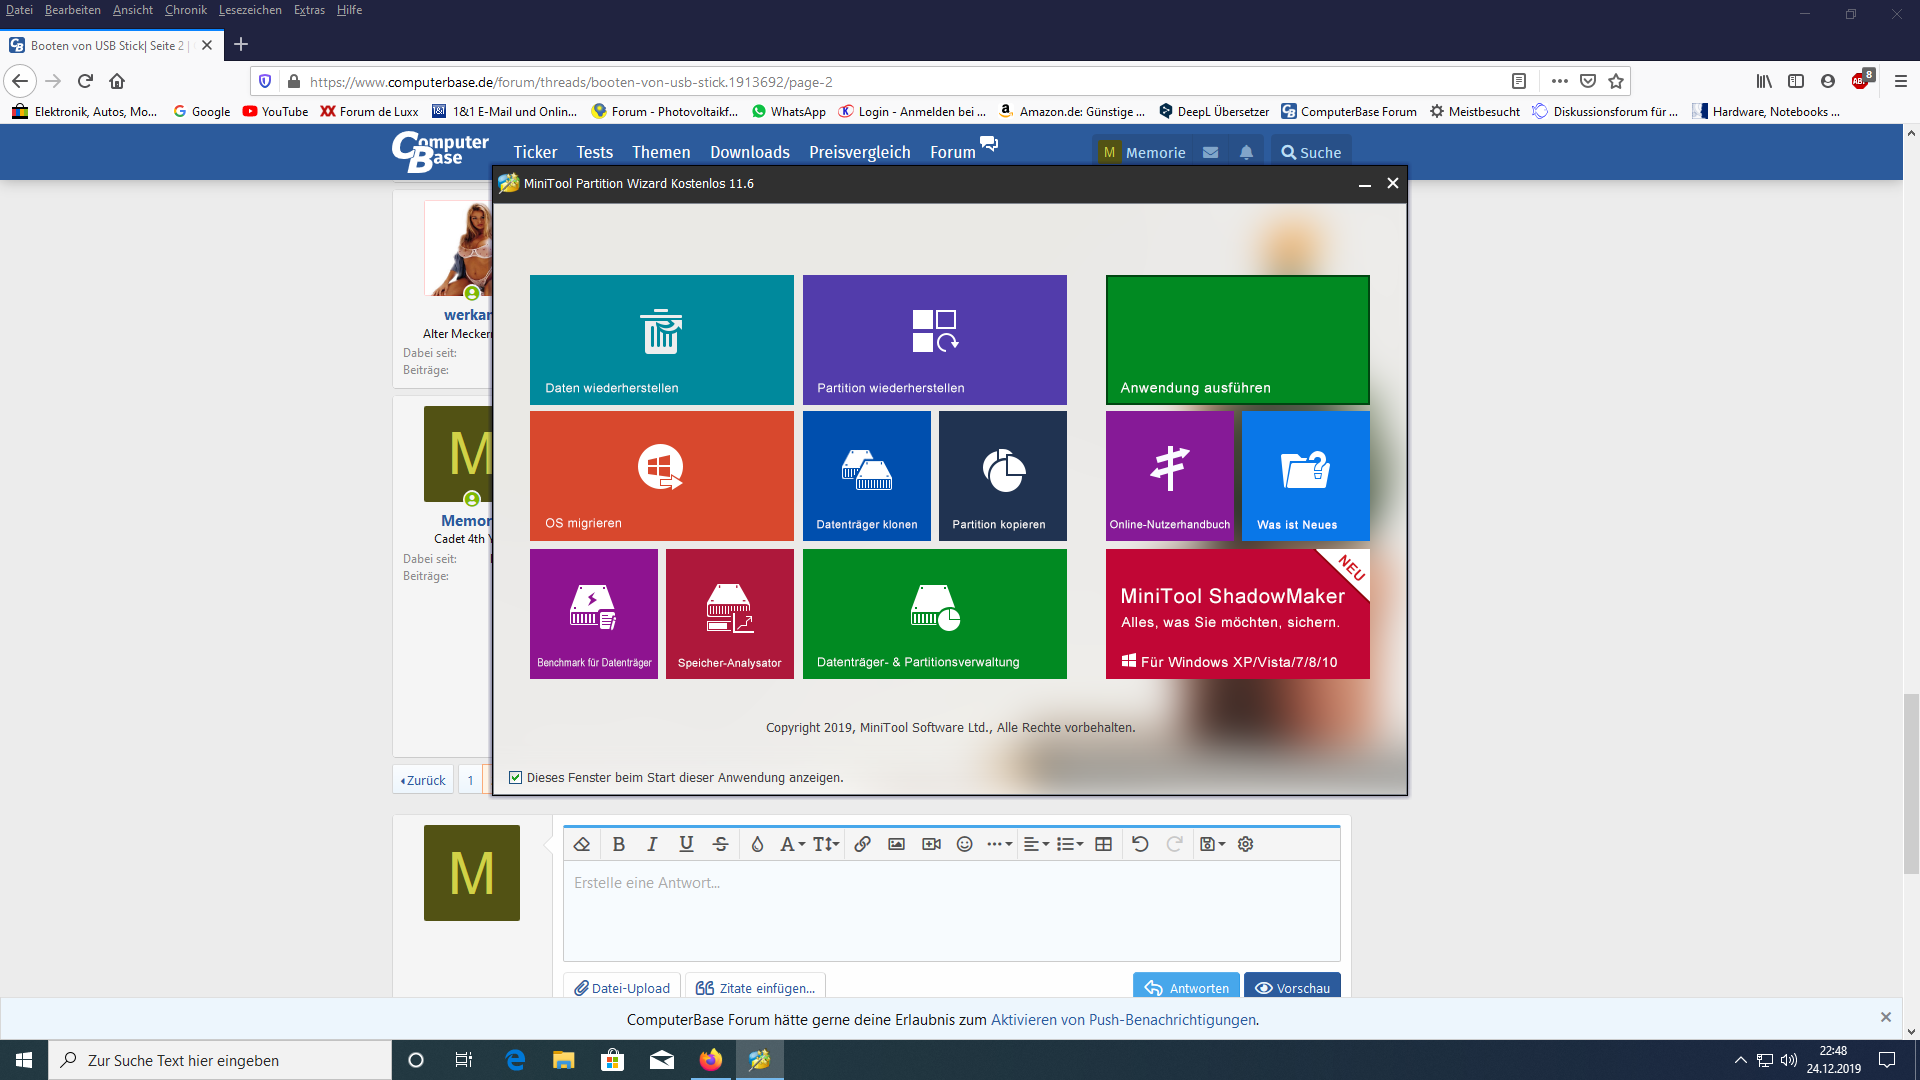Open the text color picker in editor
Viewport: 1920px width, 1080px height.
tap(757, 844)
